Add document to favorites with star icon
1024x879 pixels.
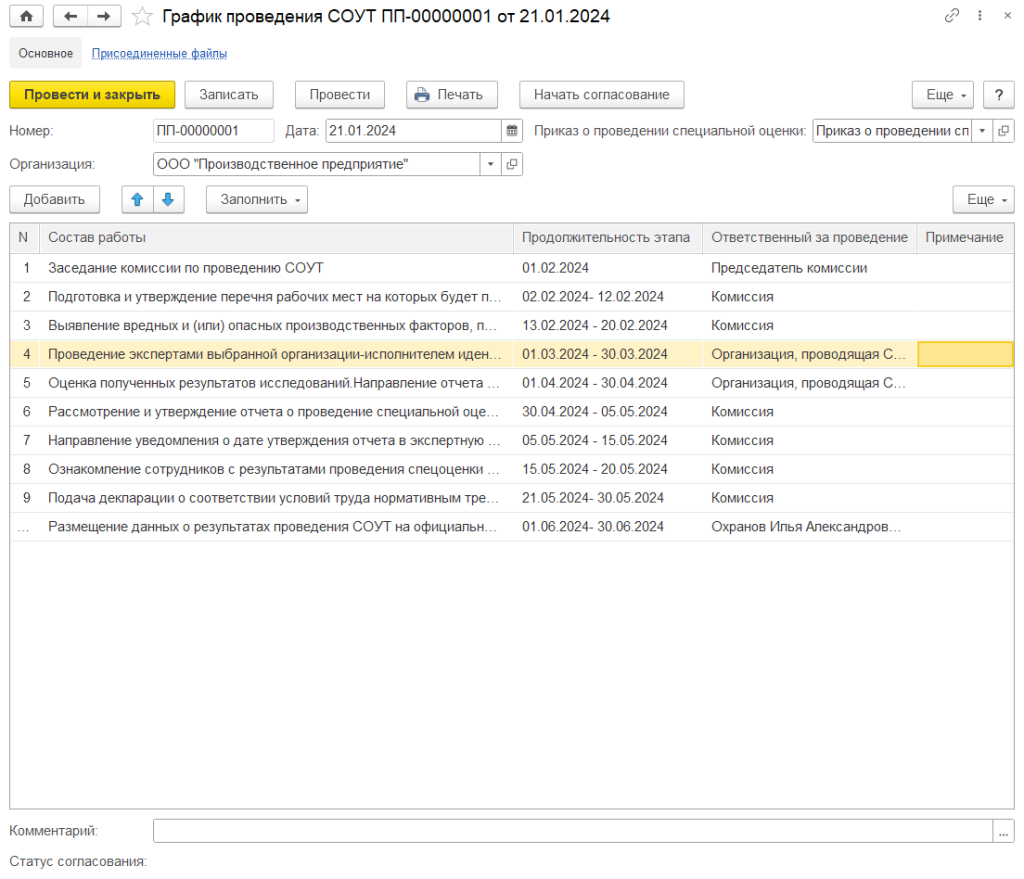click(143, 16)
